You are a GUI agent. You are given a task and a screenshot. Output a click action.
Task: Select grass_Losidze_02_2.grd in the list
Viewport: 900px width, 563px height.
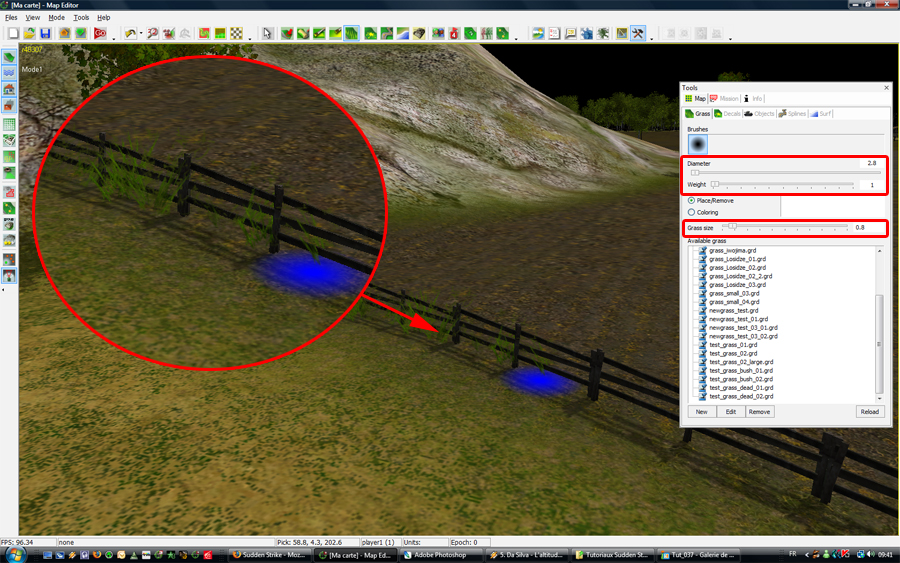740,276
